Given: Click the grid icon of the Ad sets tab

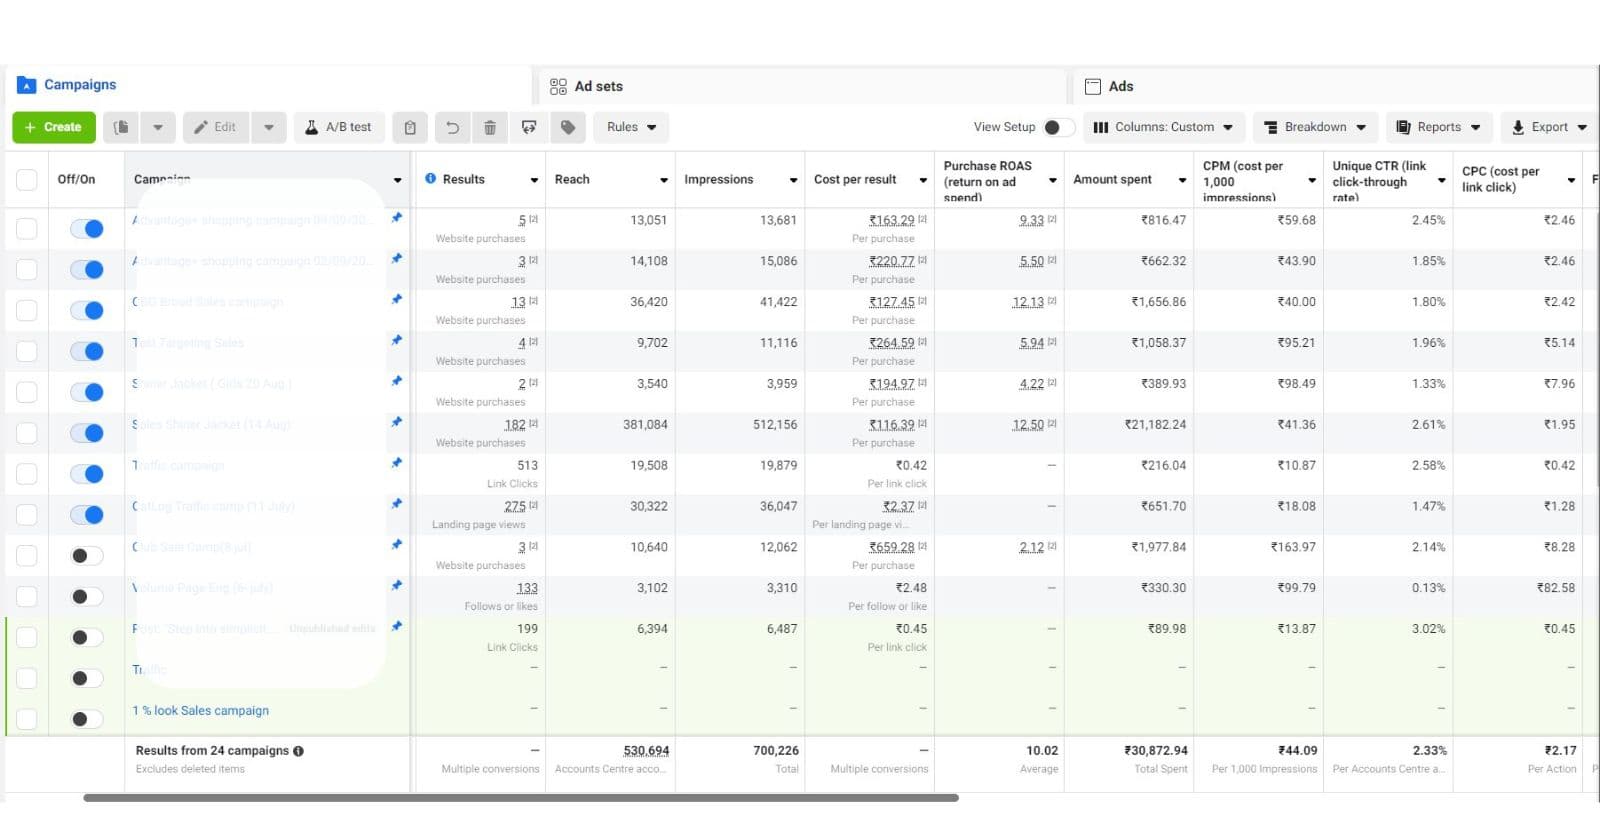Looking at the screenshot, I should point(558,87).
